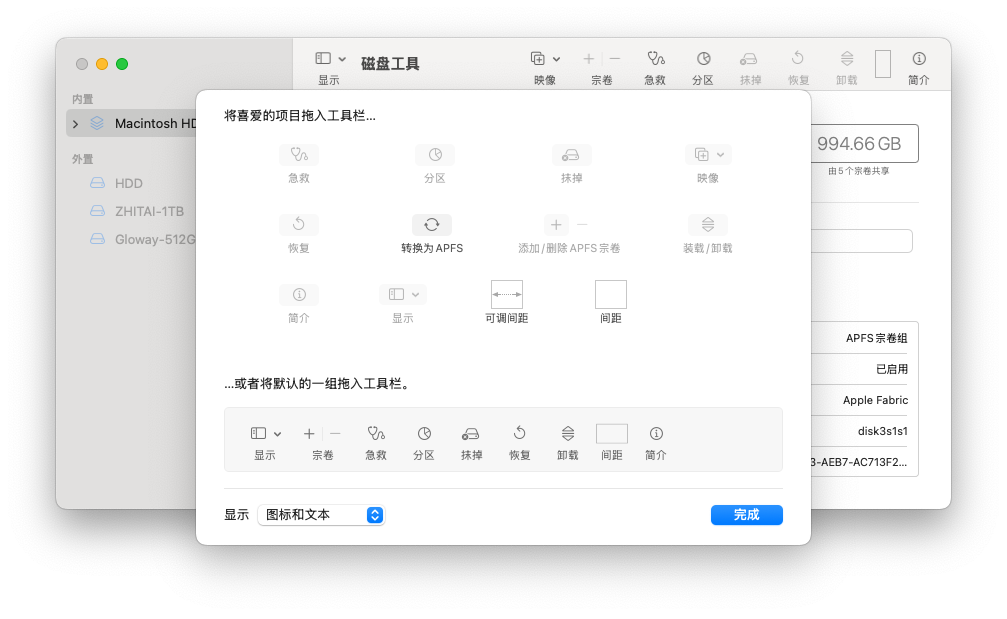Screen dimensions: 1007x619
Task: Select the 急救 (First Aid) icon in customization palette
Action: click(299, 154)
